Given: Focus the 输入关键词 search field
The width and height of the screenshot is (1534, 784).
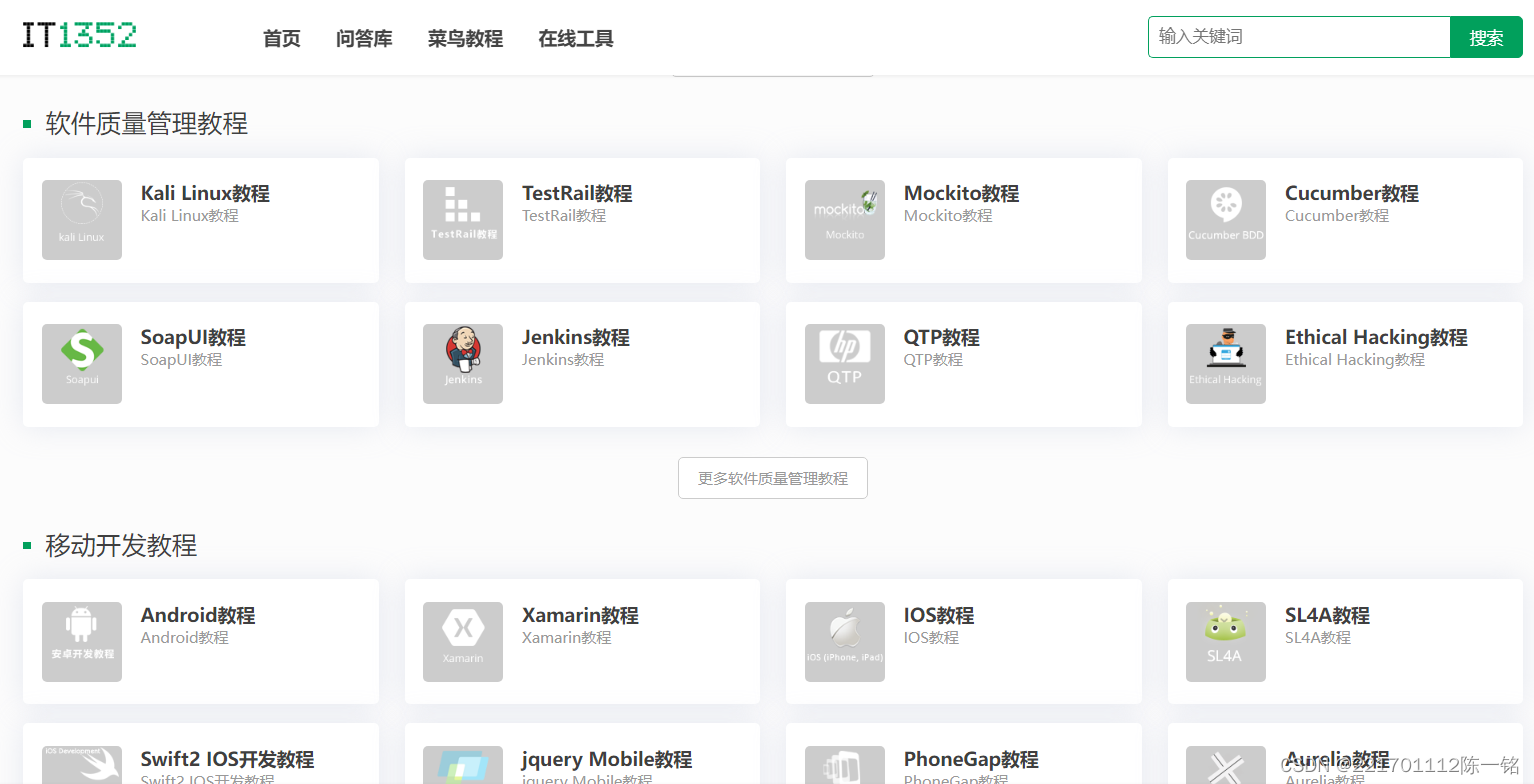Looking at the screenshot, I should (x=1299, y=37).
